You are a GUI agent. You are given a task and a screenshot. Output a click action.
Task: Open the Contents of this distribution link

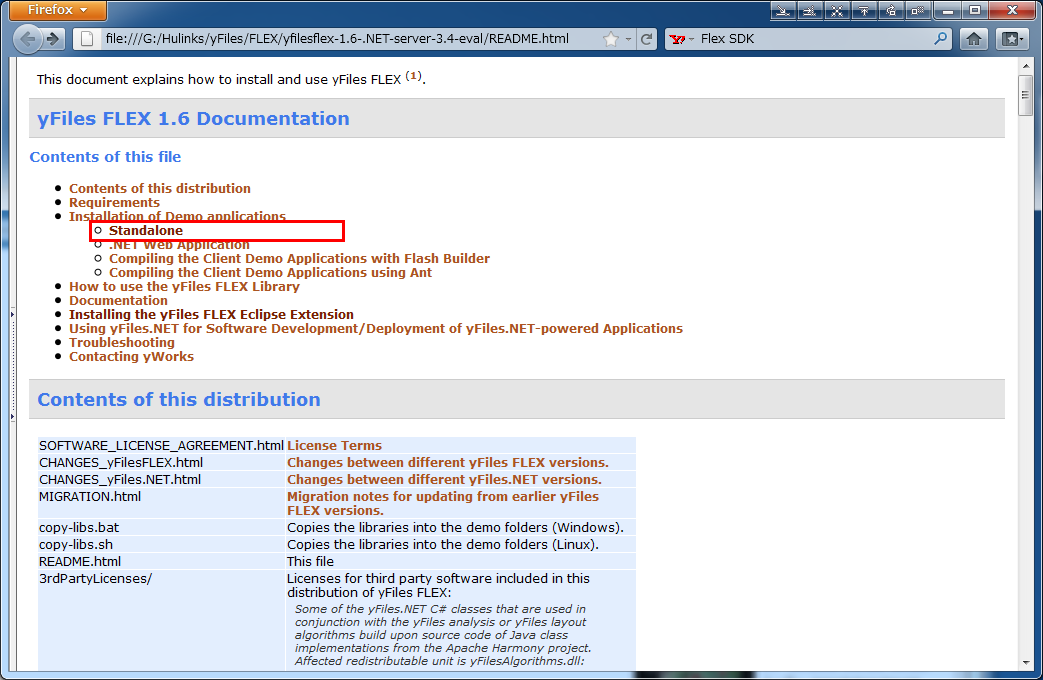160,188
